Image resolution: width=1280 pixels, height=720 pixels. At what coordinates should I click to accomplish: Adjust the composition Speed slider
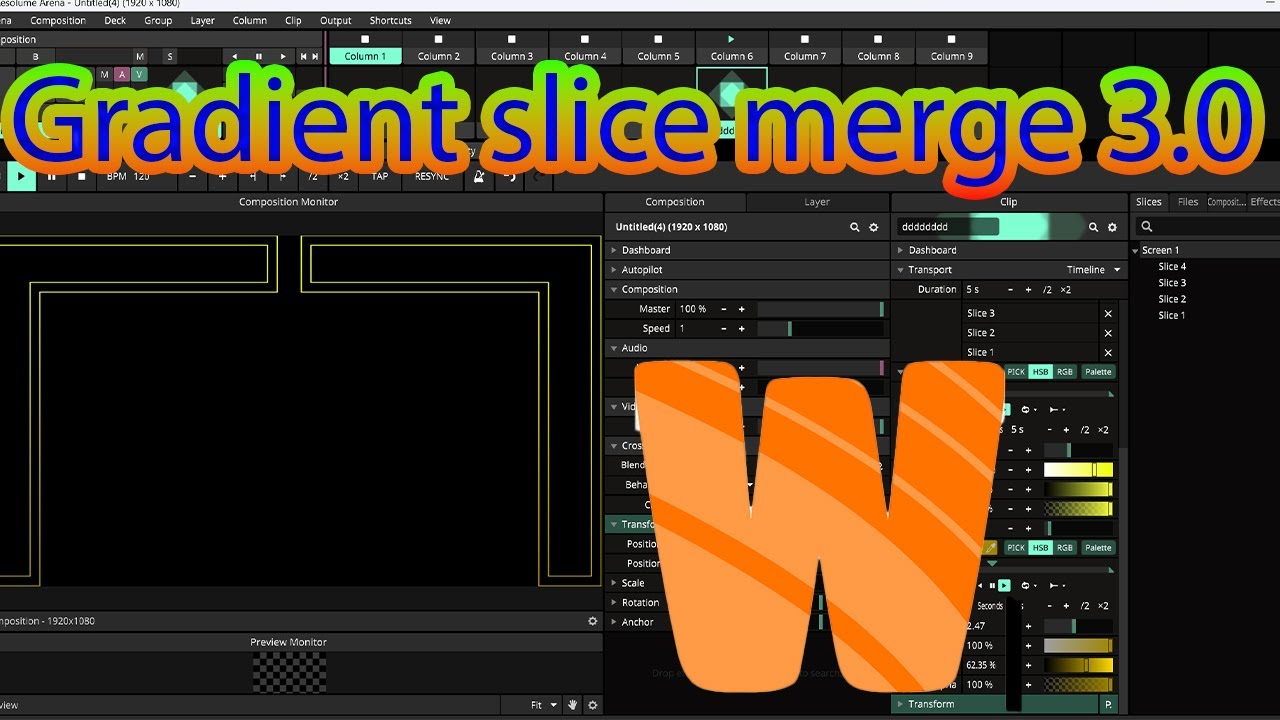[x=821, y=329]
